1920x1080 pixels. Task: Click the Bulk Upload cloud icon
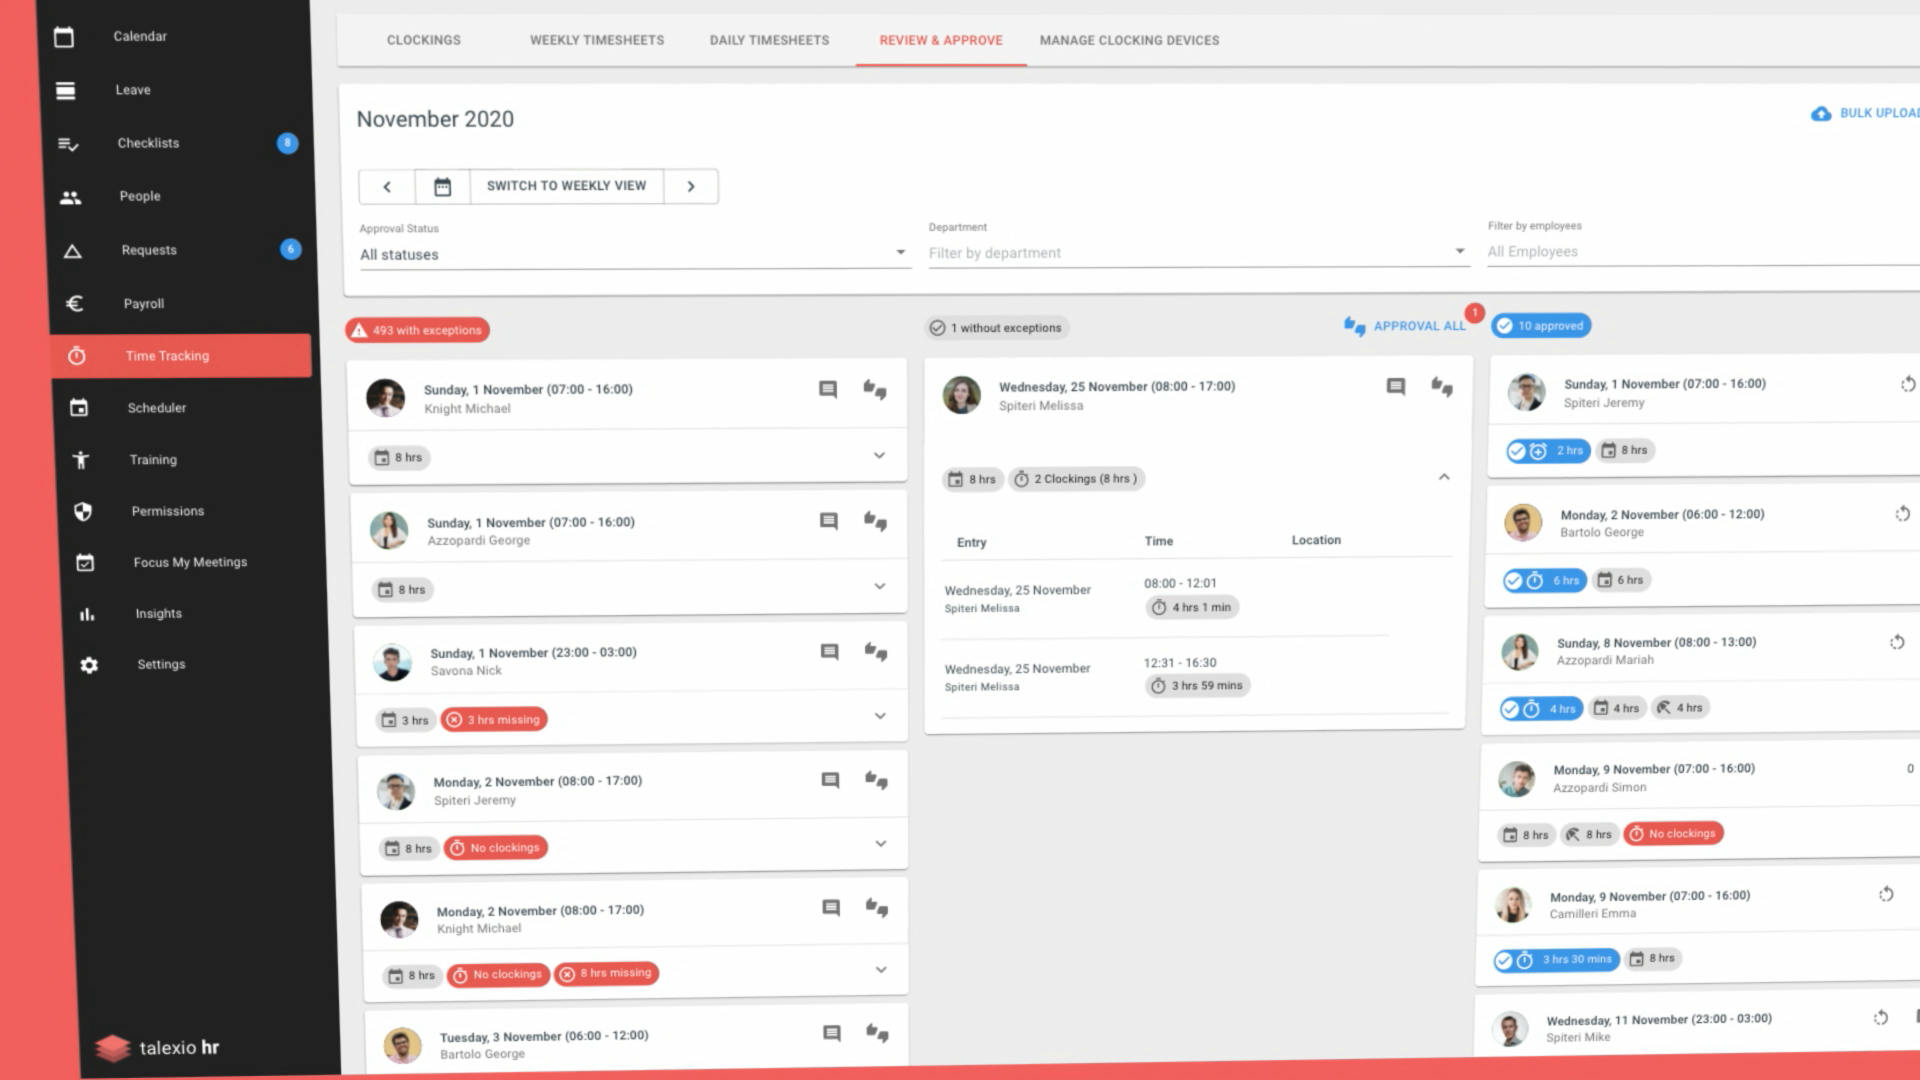pos(1822,113)
